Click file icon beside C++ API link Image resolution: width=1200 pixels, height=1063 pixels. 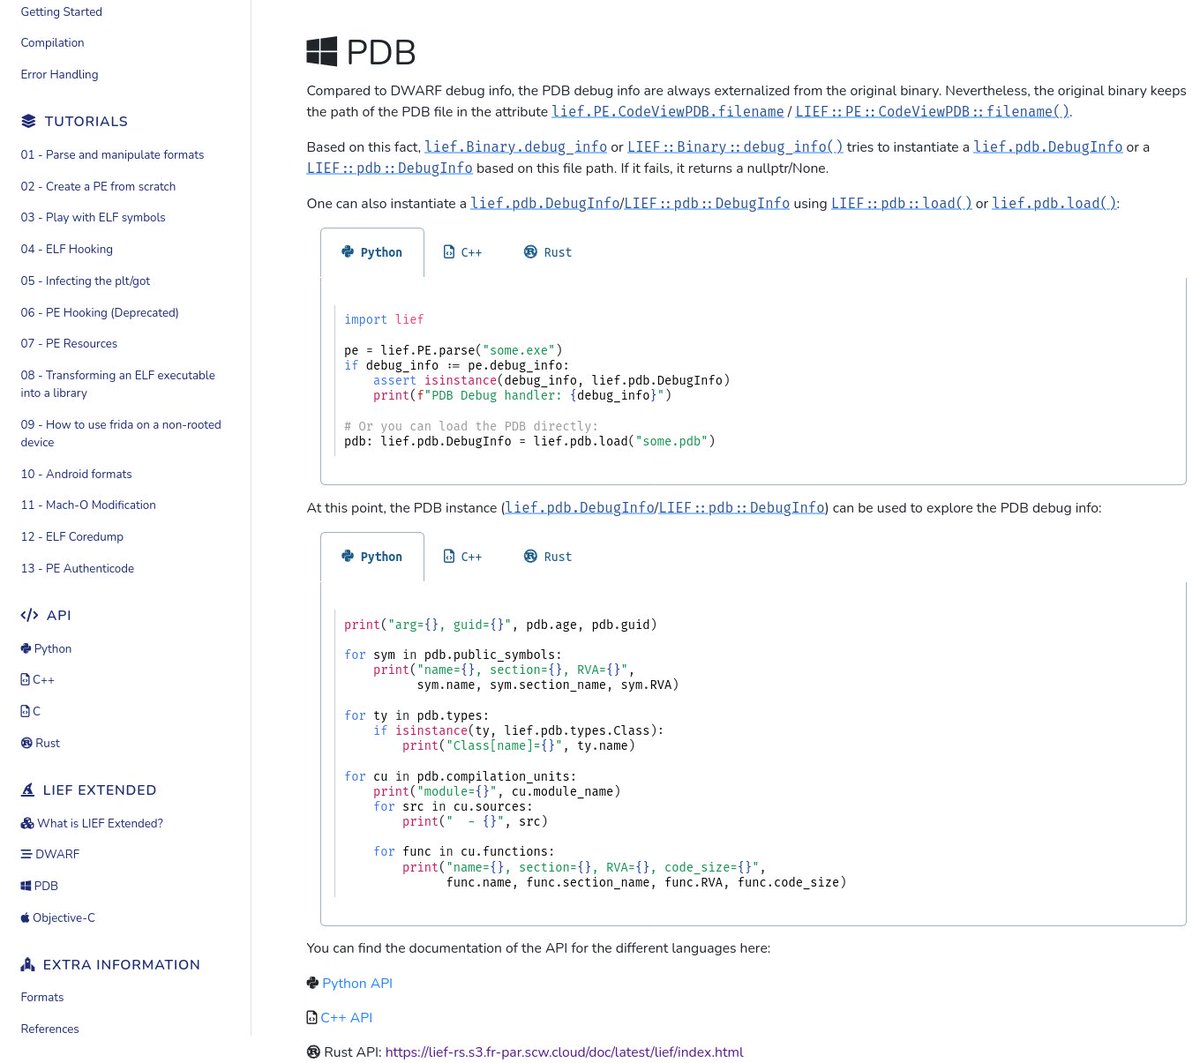[x=312, y=1017]
